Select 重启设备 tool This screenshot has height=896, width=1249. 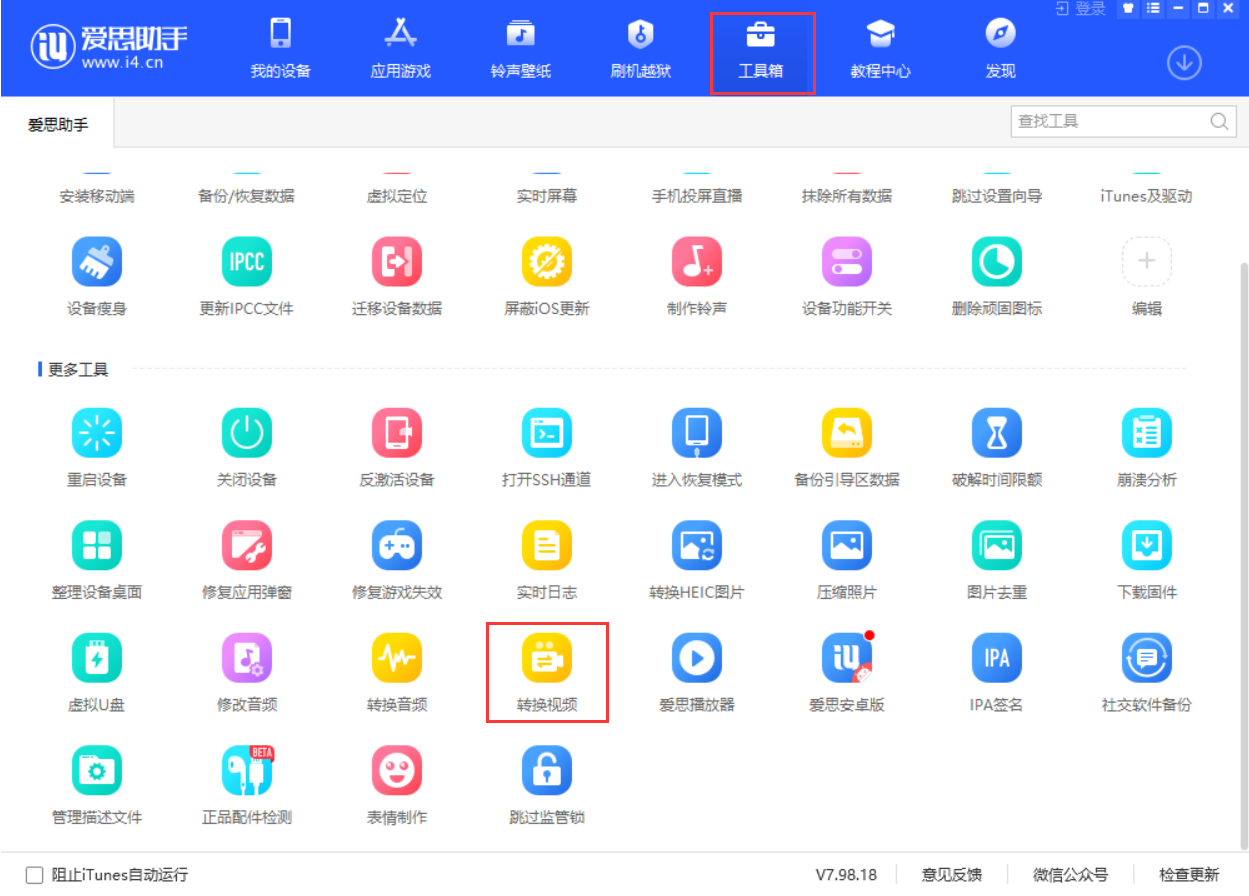[97, 433]
